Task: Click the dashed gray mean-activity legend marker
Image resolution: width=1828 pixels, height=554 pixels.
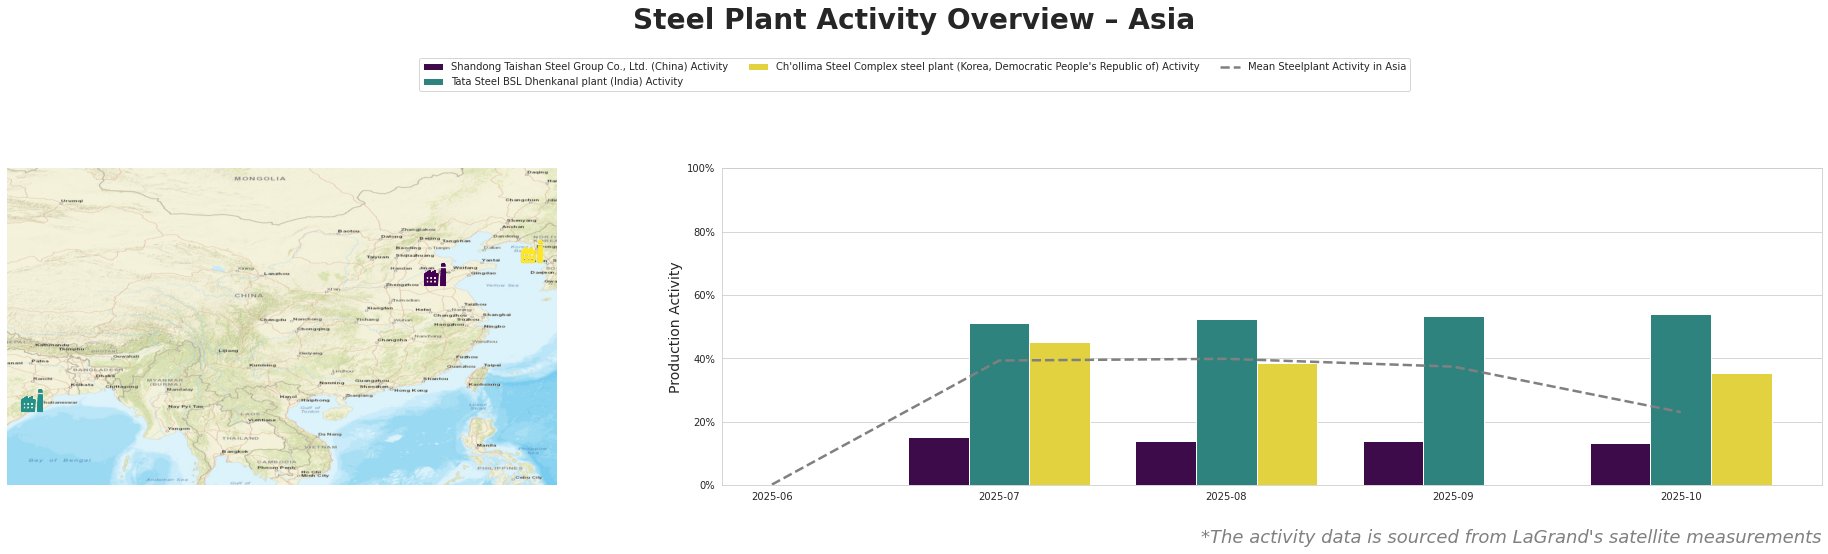Action: 1230,67
